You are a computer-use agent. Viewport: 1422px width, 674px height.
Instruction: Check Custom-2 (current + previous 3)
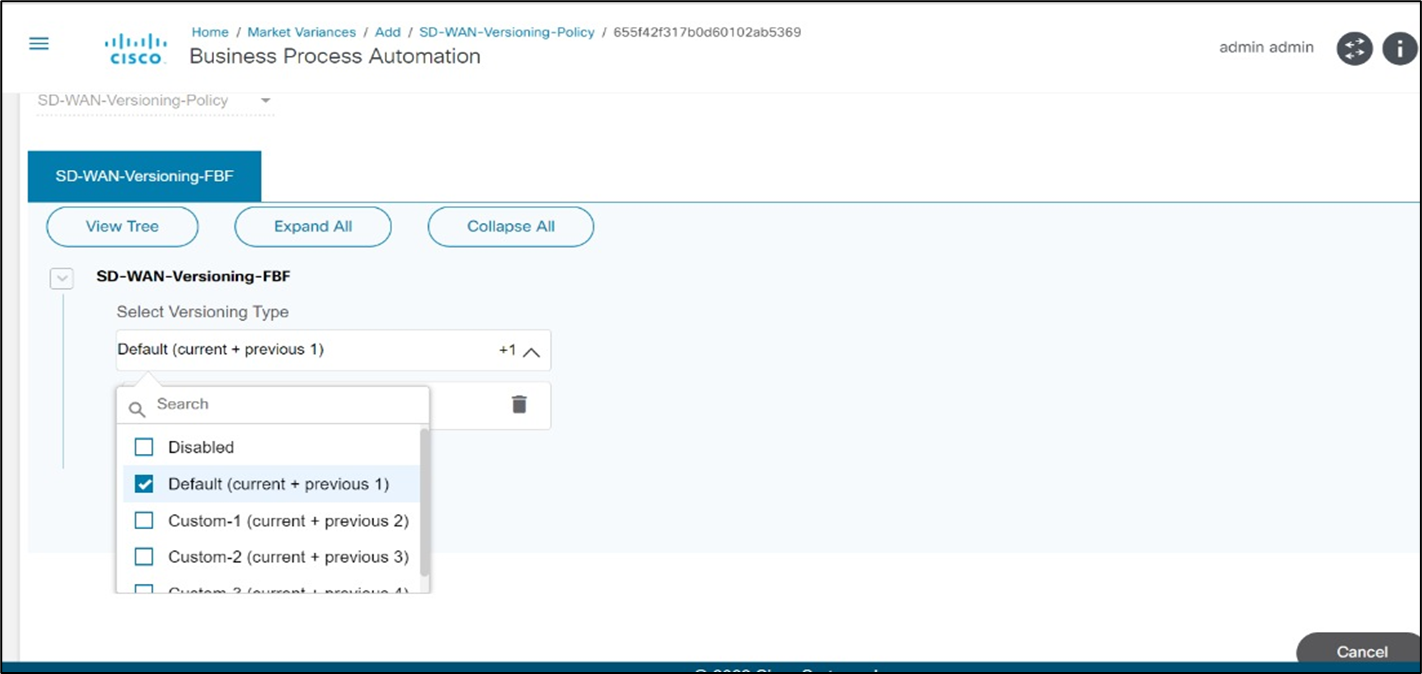pyautogui.click(x=144, y=557)
